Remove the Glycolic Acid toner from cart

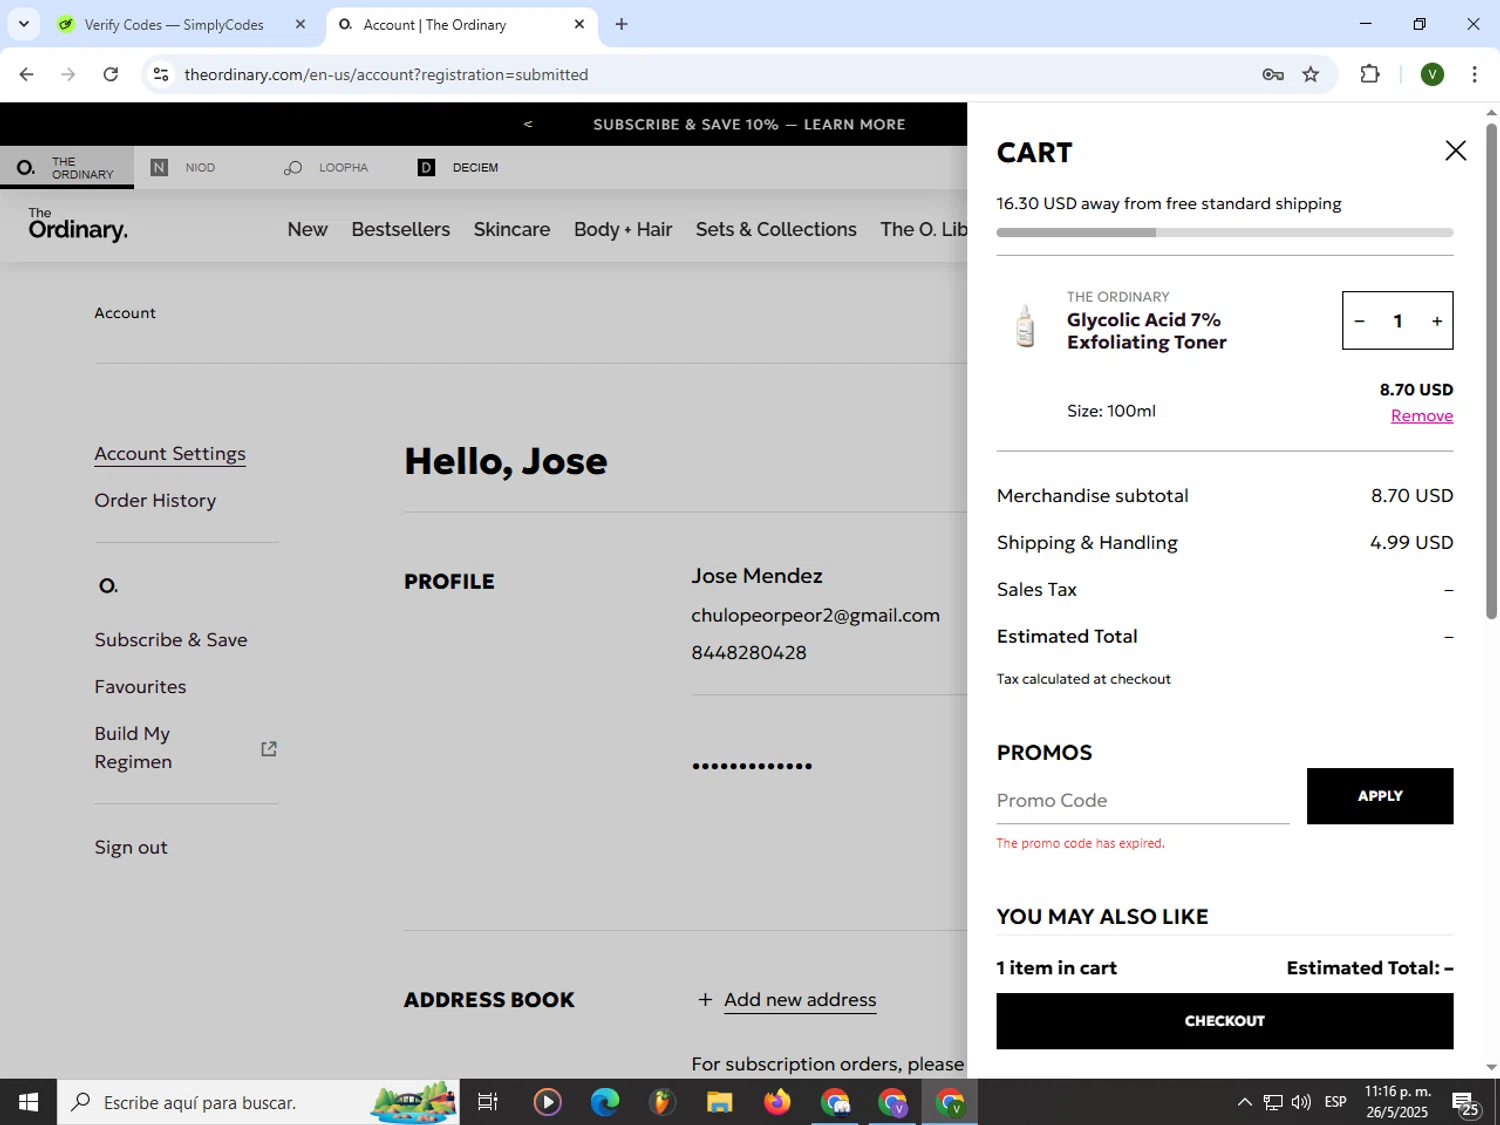tap(1421, 416)
